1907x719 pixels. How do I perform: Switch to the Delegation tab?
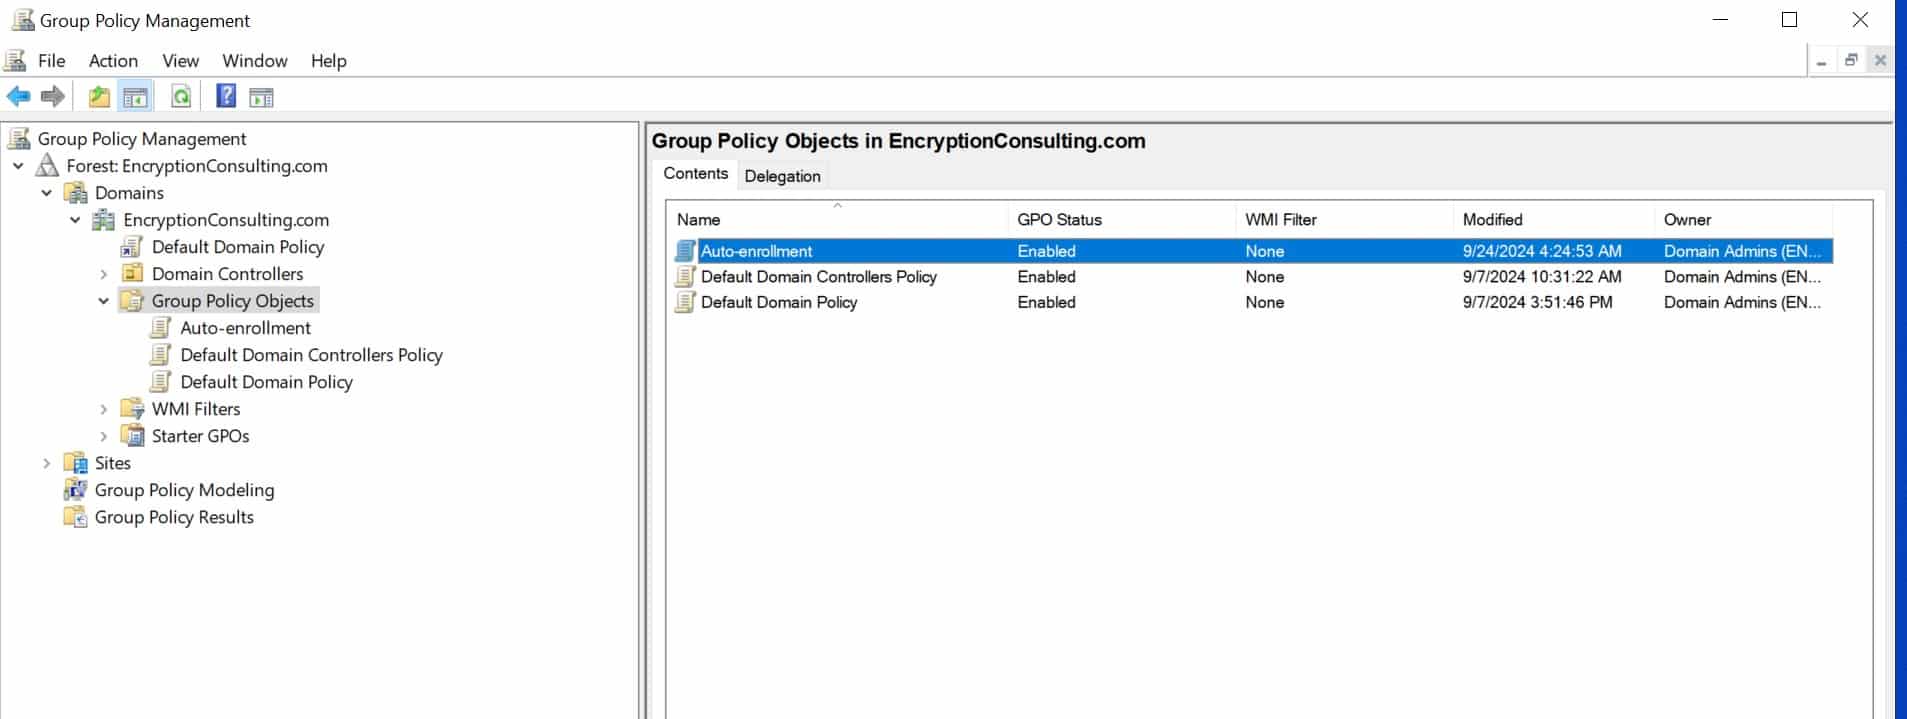point(782,176)
